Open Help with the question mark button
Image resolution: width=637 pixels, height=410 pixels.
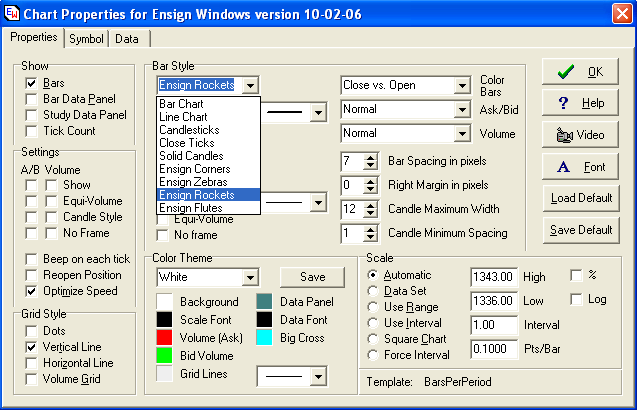(581, 103)
